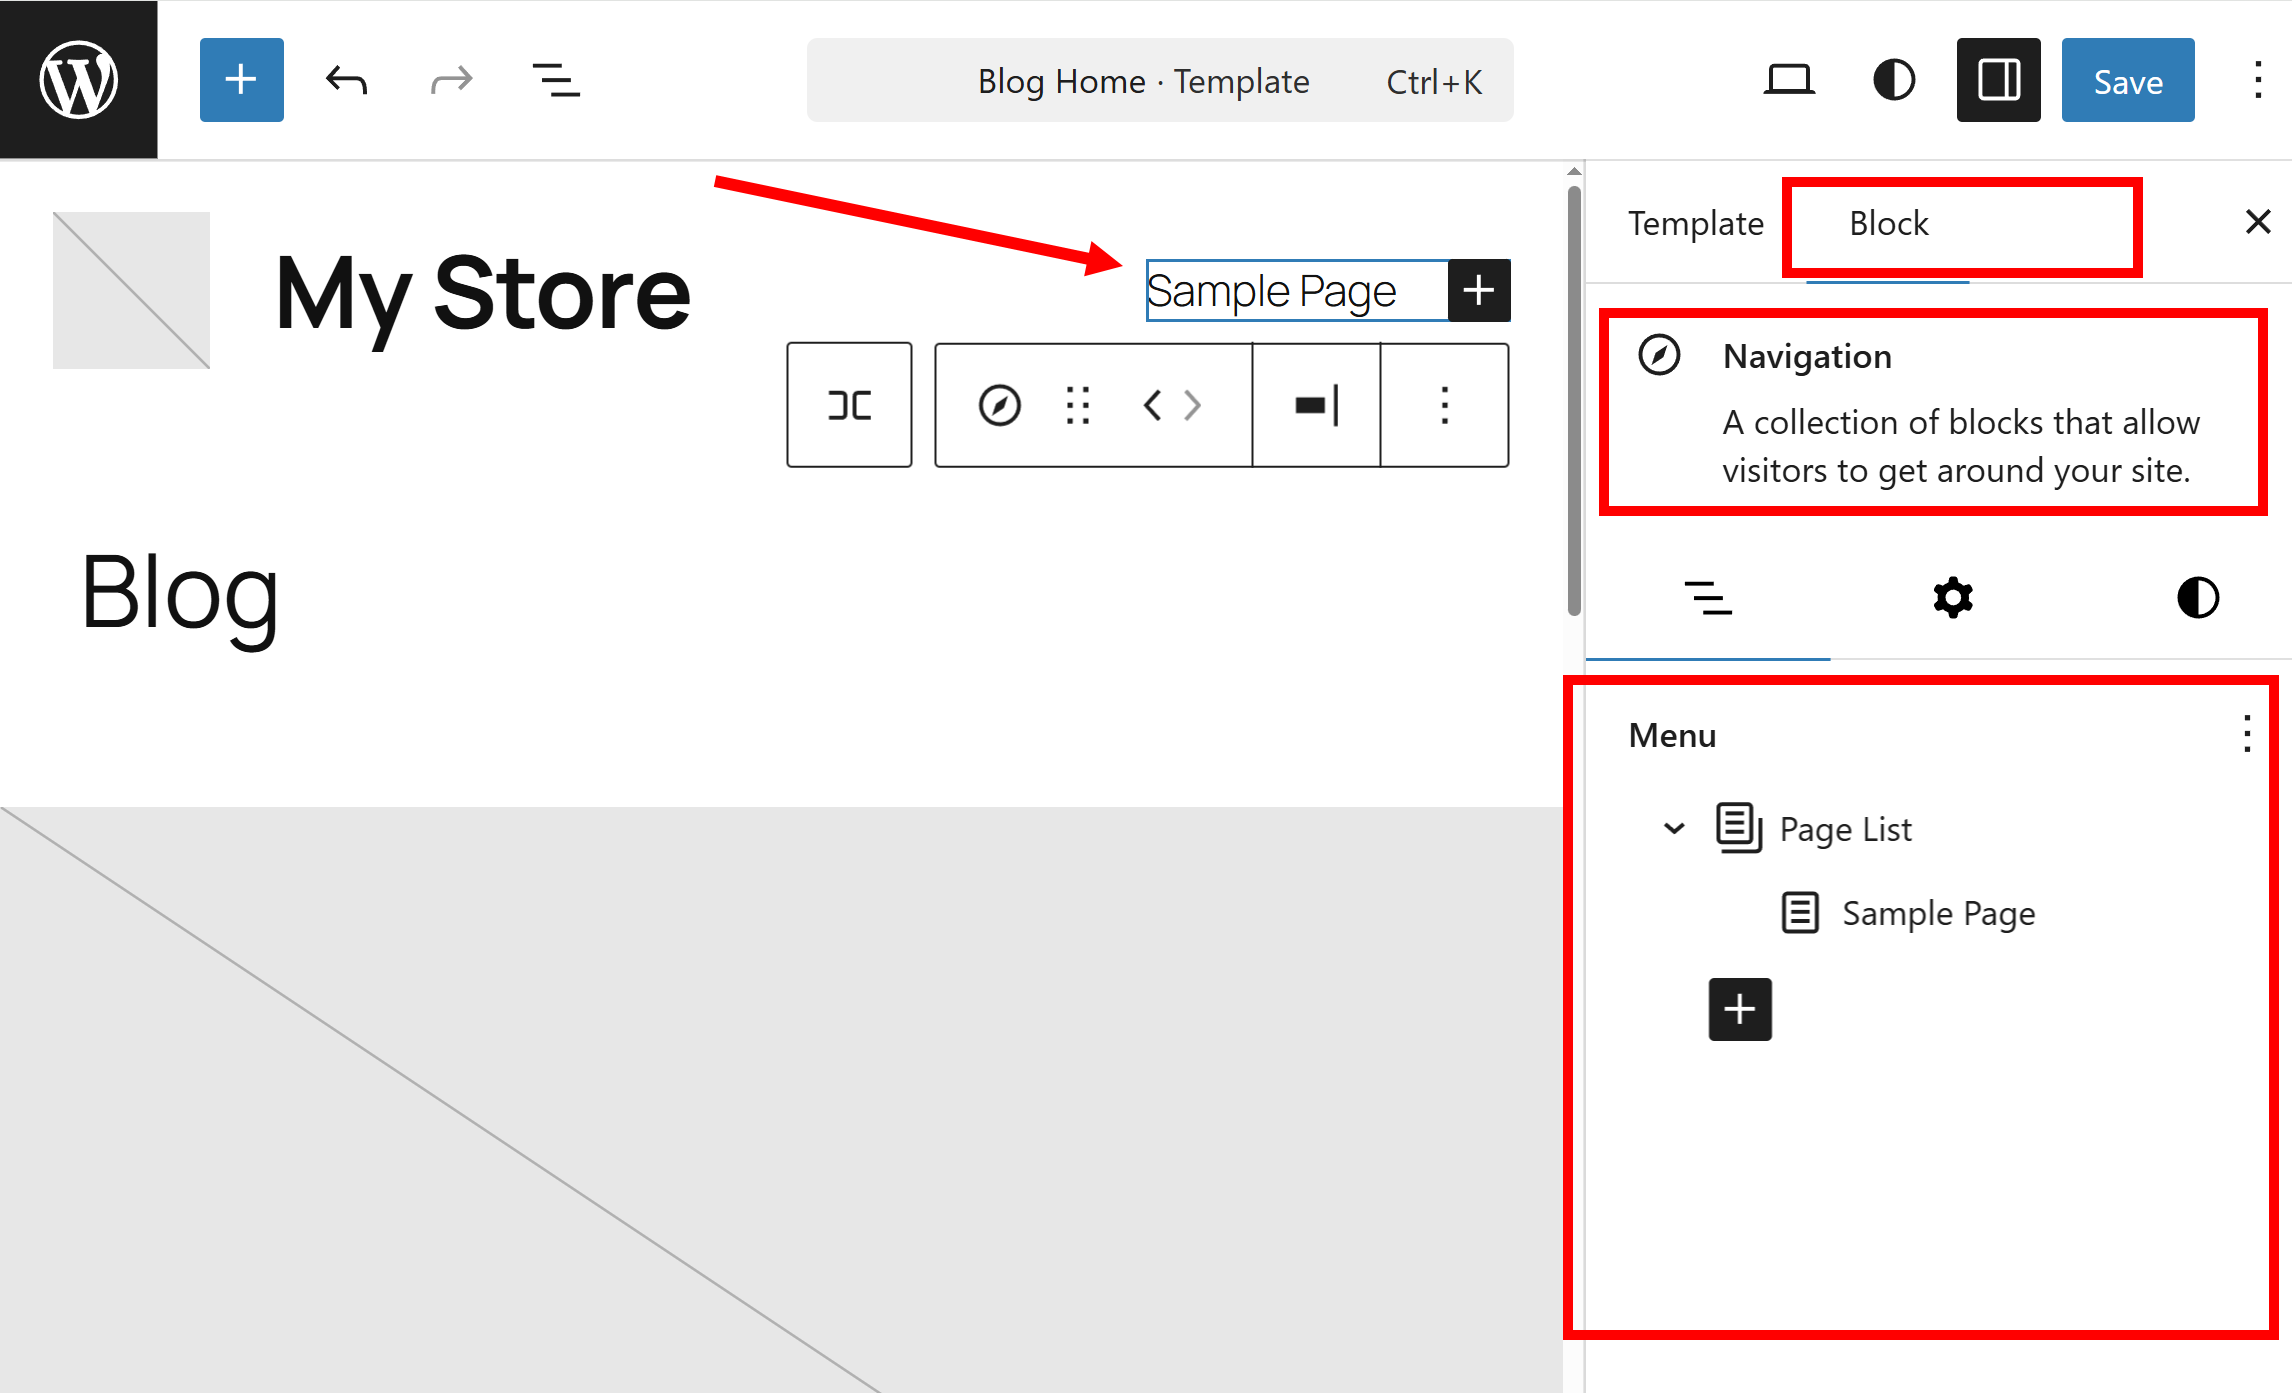Switch to the Template tab
Viewport: 2292px width, 1393px height.
pos(1695,223)
